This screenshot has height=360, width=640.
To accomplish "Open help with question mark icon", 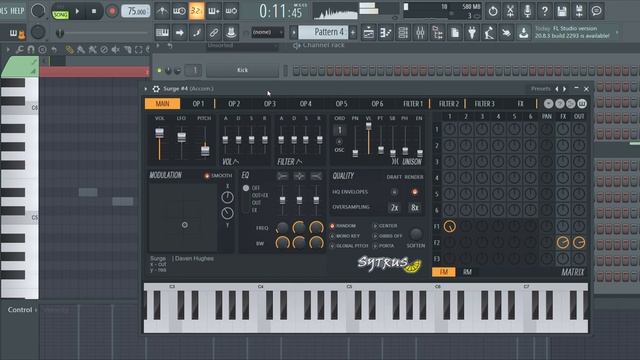I will tap(544, 11).
